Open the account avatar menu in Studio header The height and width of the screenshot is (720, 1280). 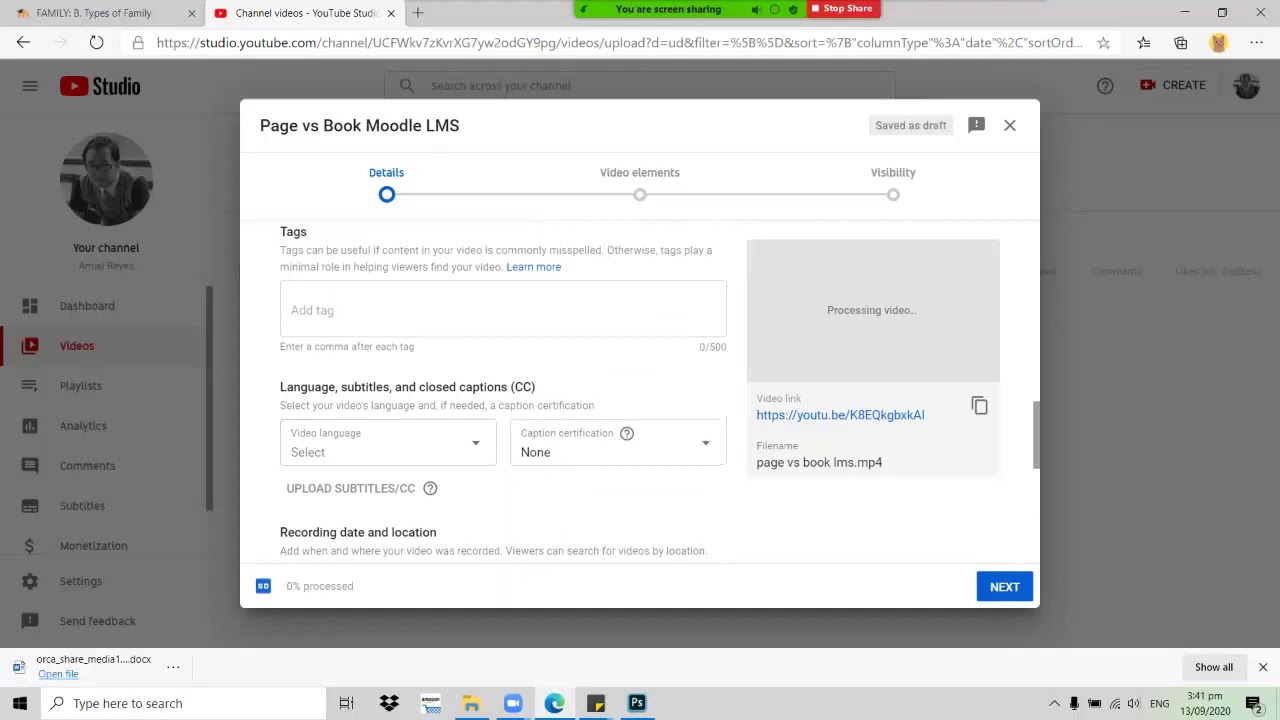pos(1246,86)
